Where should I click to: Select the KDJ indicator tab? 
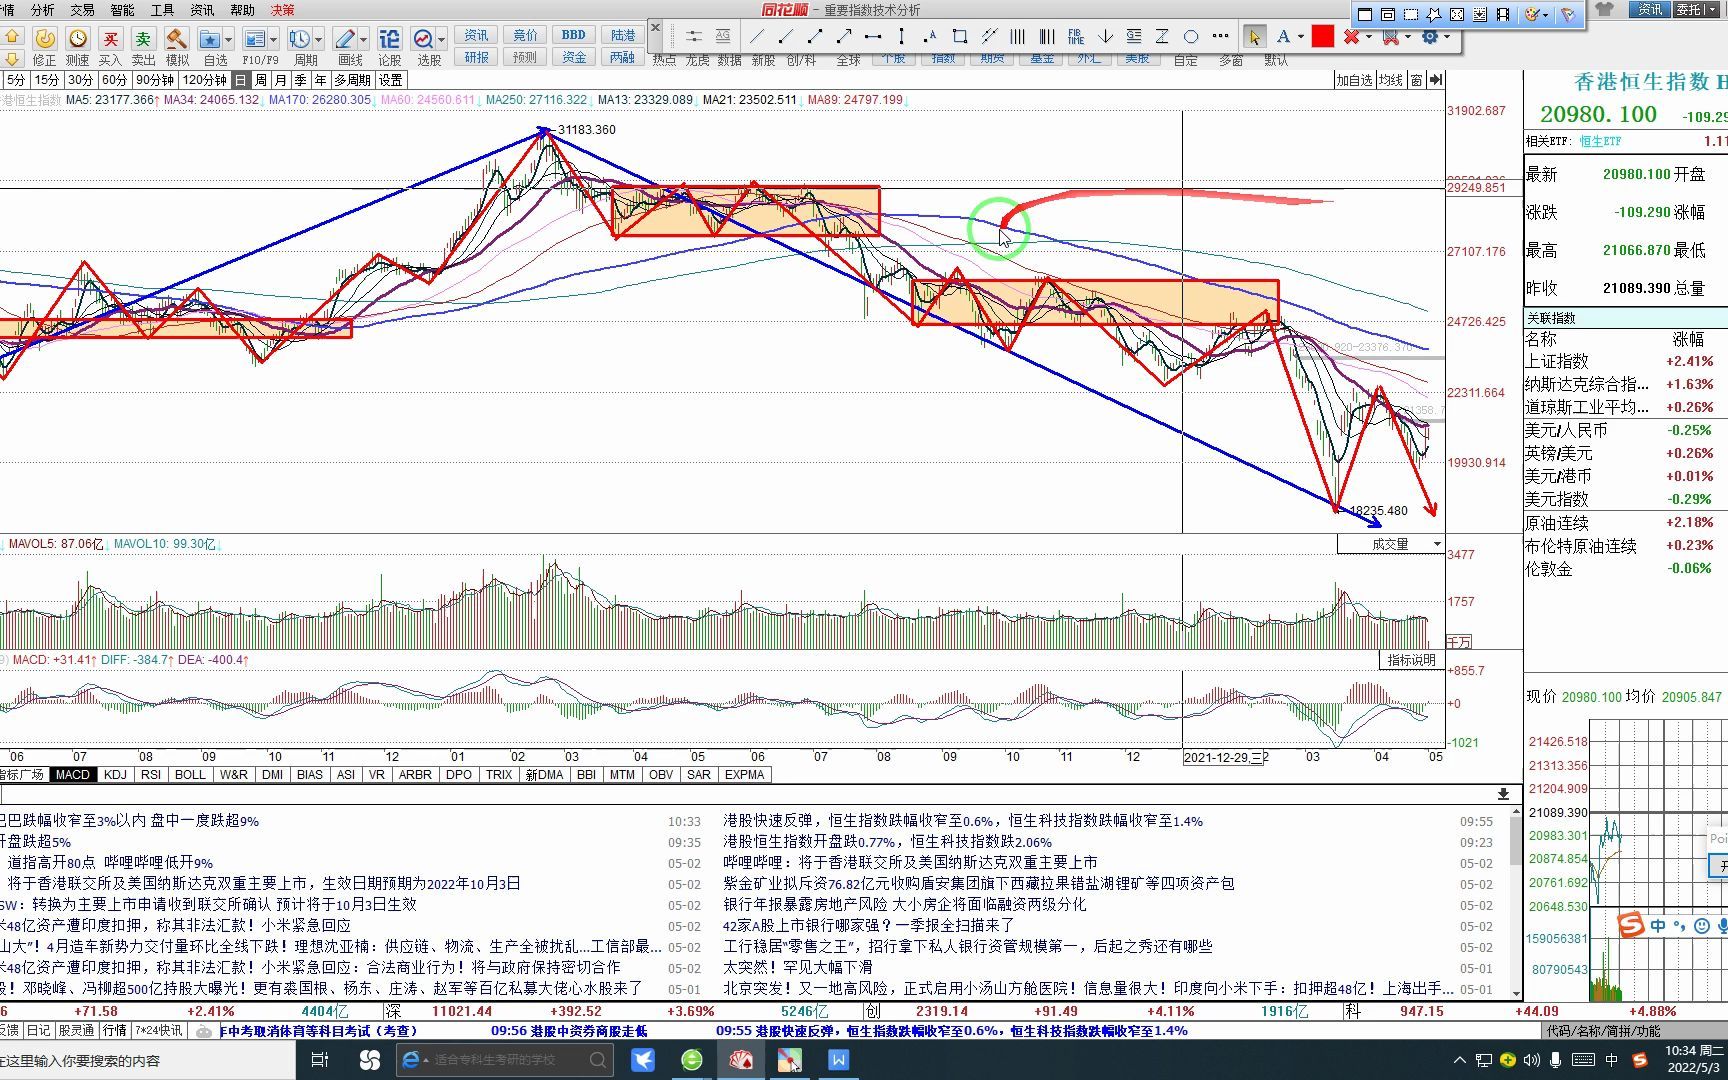[x=115, y=775]
